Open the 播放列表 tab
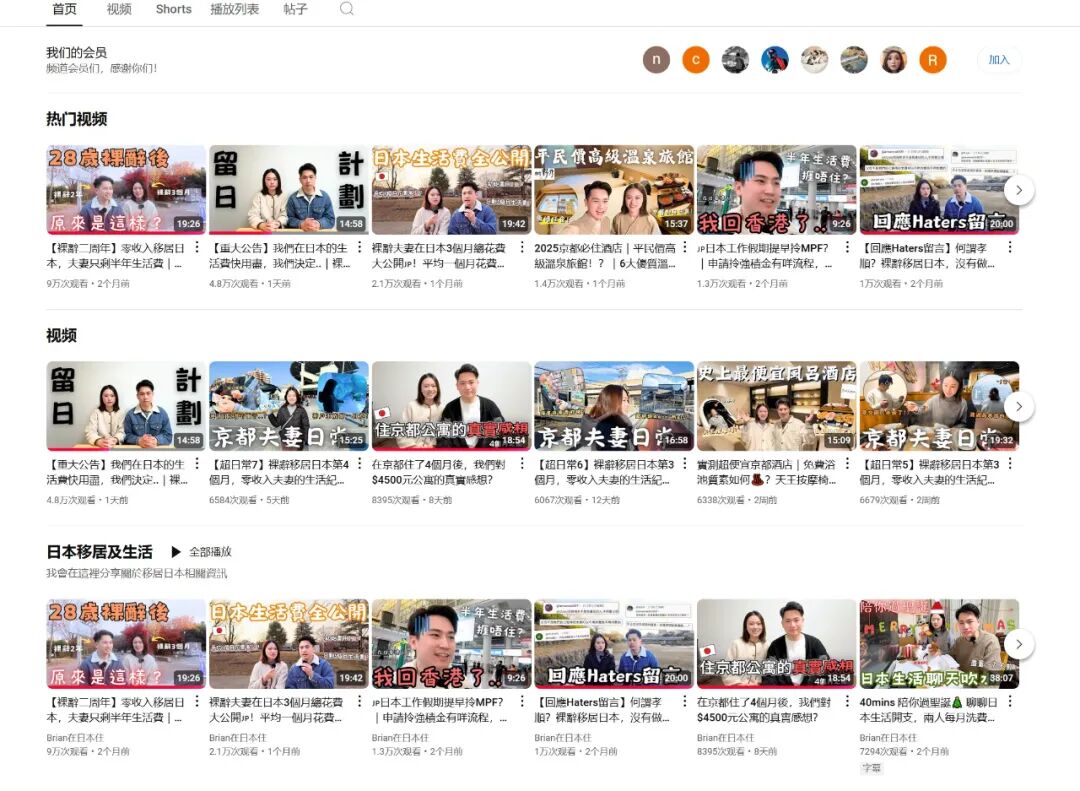 (235, 10)
